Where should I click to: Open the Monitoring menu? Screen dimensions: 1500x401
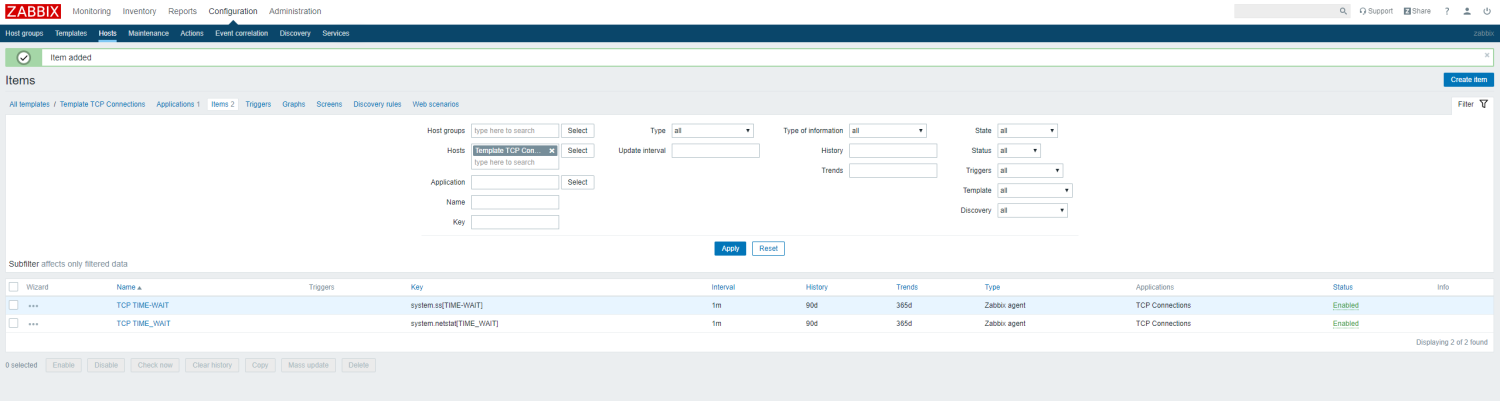pyautogui.click(x=92, y=11)
